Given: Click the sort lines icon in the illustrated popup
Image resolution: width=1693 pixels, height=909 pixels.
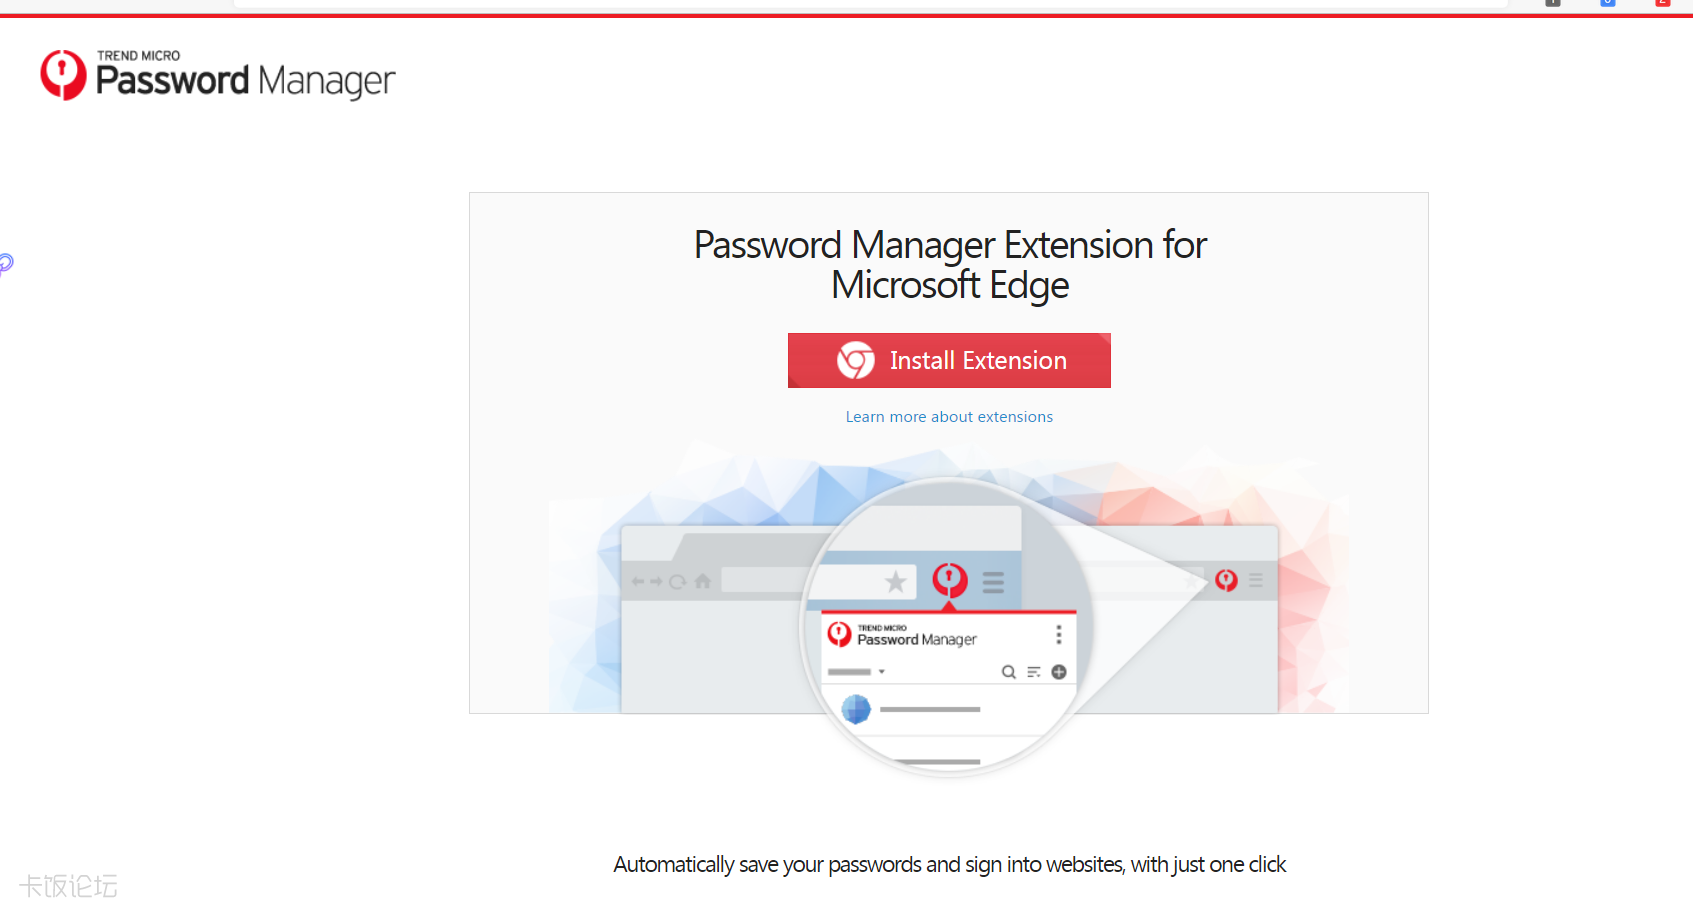Looking at the screenshot, I should click(x=1034, y=672).
